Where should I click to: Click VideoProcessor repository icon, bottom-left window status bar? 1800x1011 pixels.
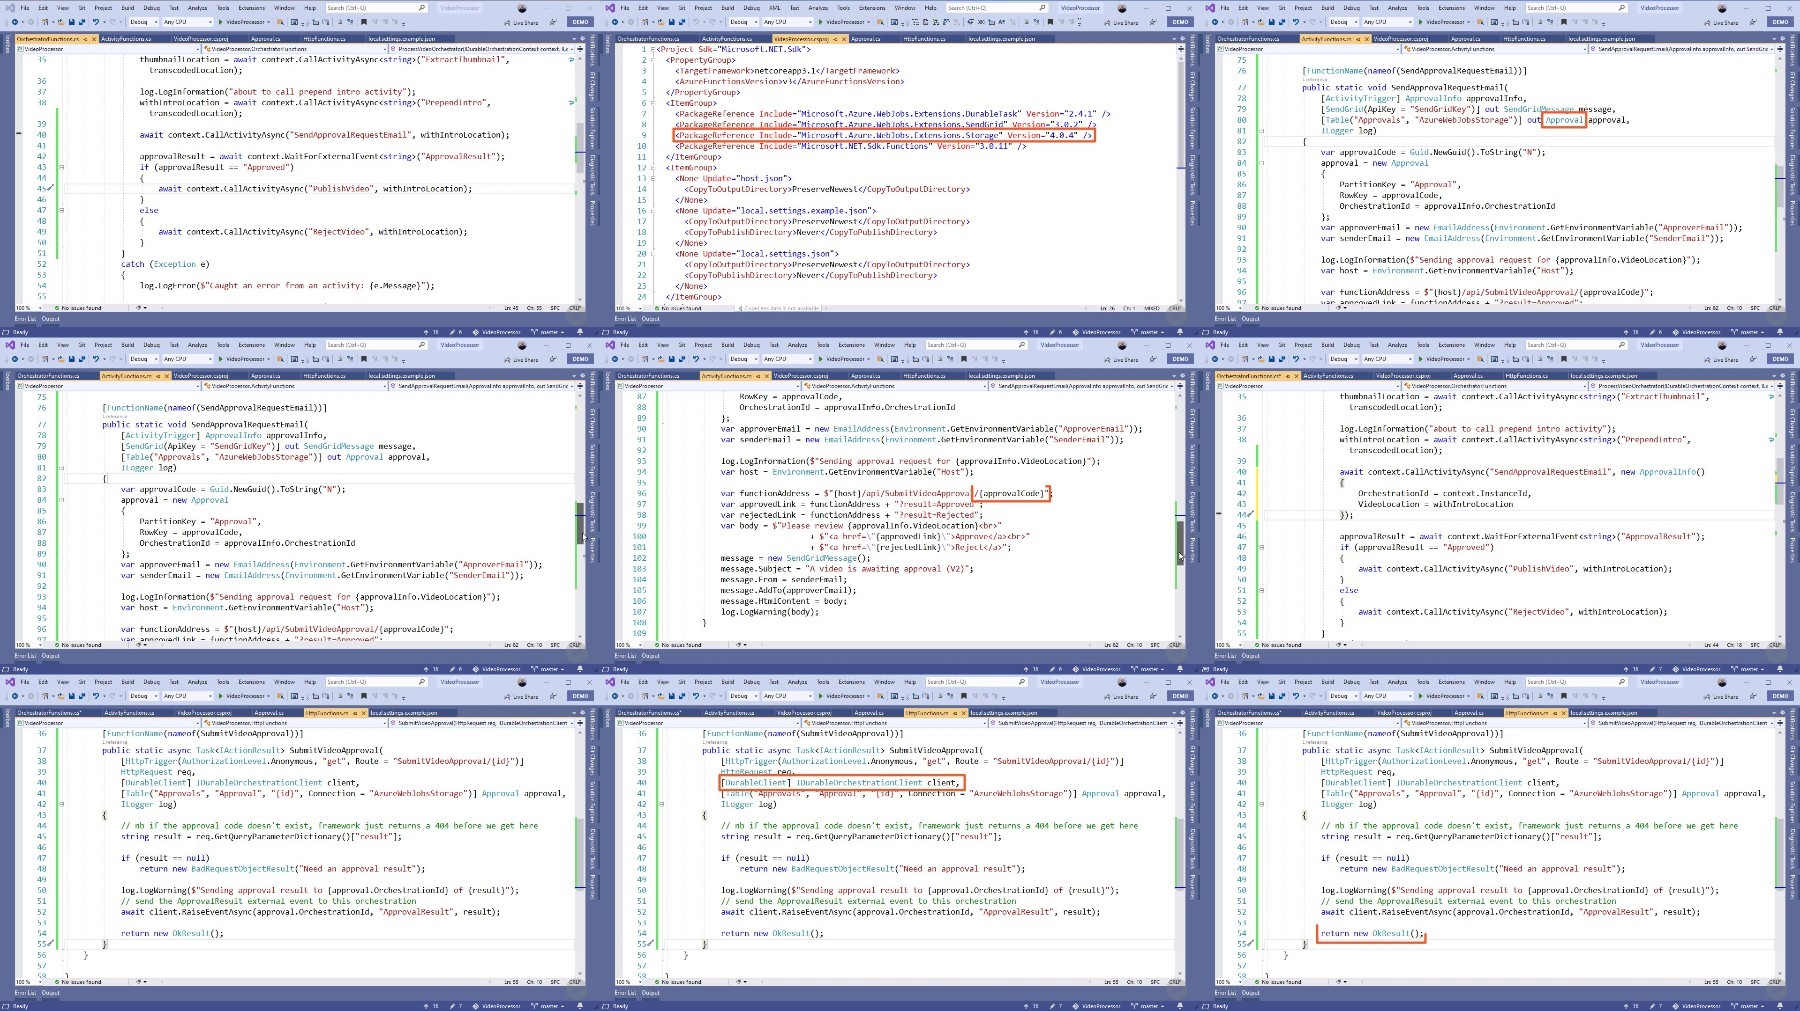click(475, 1006)
